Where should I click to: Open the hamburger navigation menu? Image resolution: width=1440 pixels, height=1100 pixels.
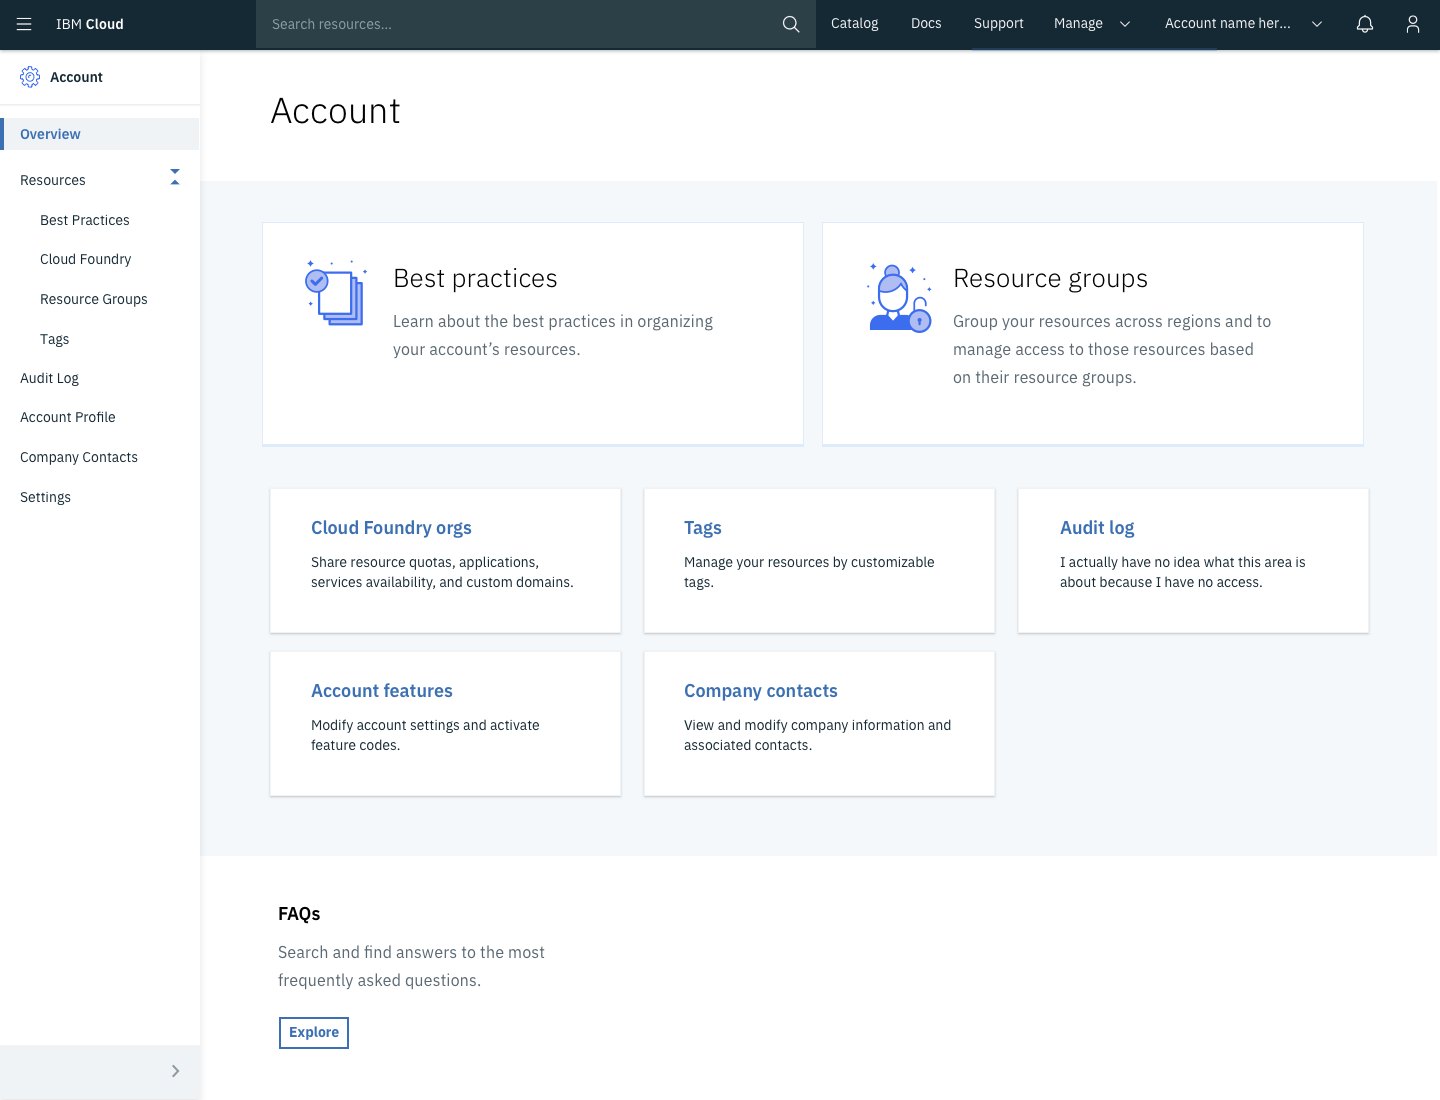pos(24,24)
